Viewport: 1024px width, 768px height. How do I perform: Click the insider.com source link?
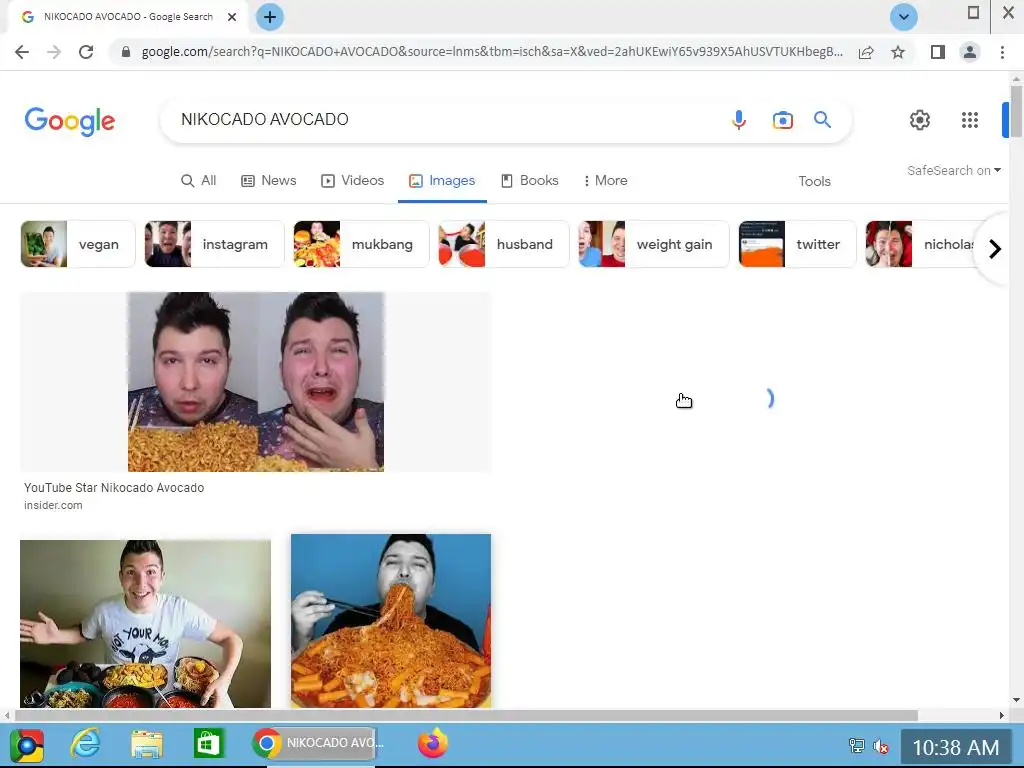point(53,505)
